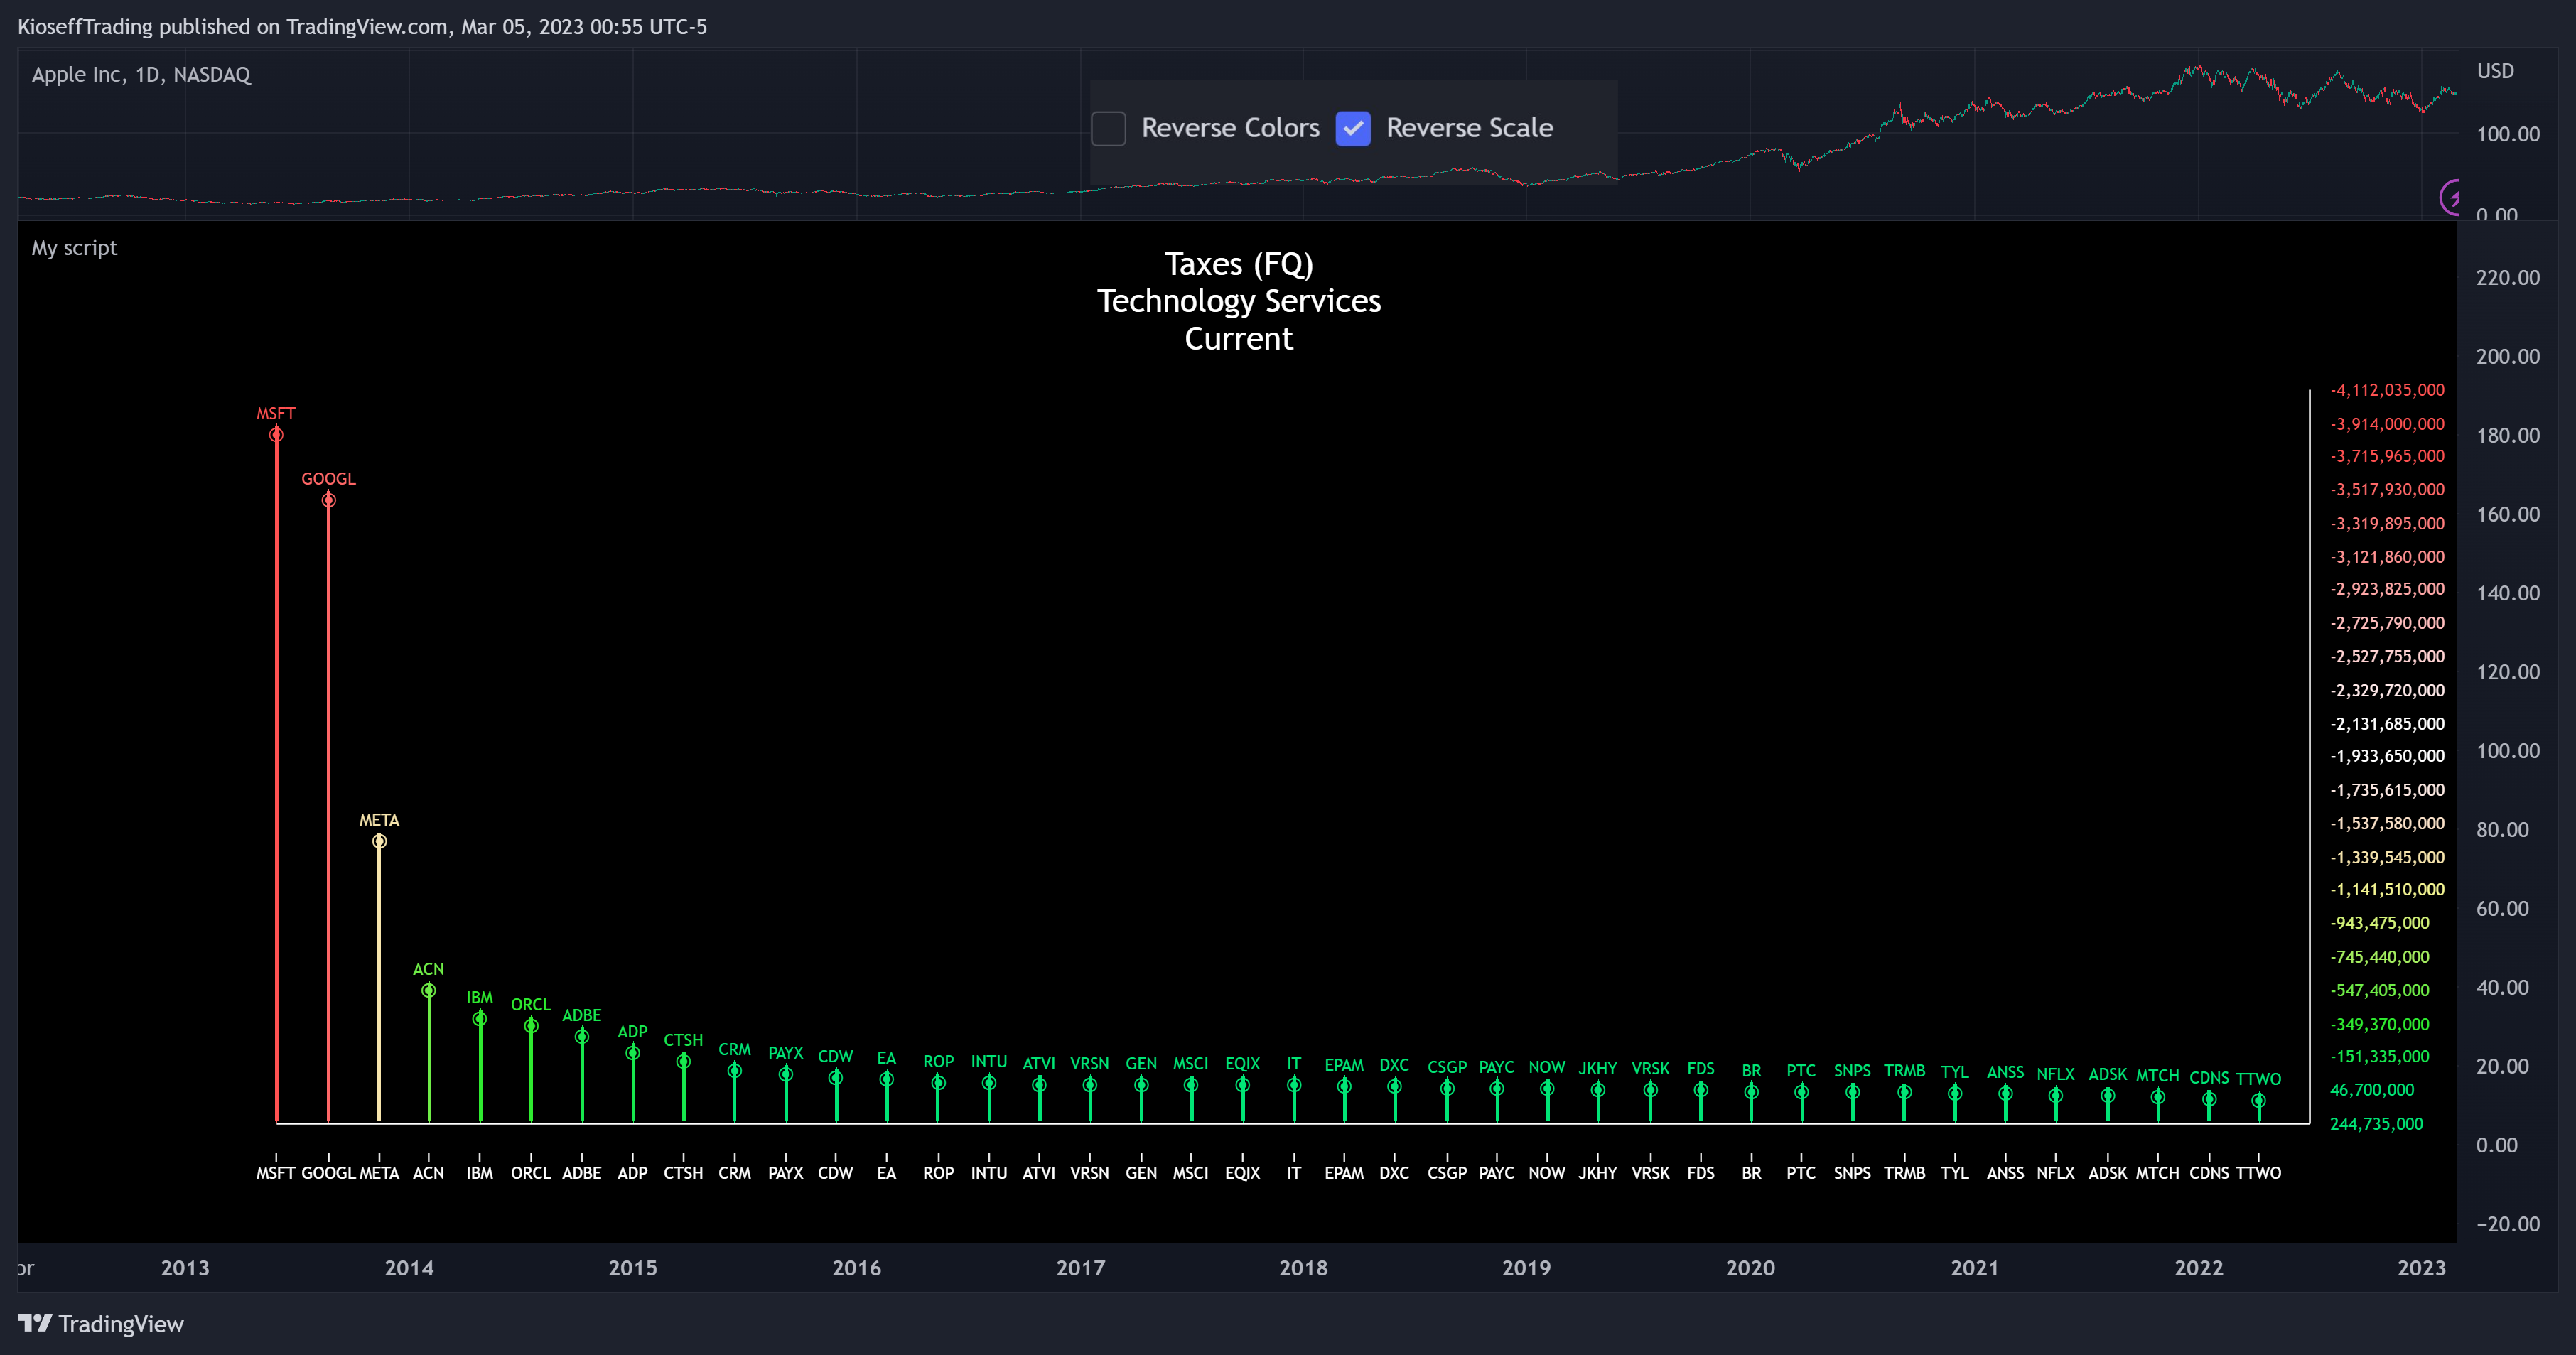Uncheck the Reverse Scale checkbox
2576x1355 pixels.
click(1353, 128)
